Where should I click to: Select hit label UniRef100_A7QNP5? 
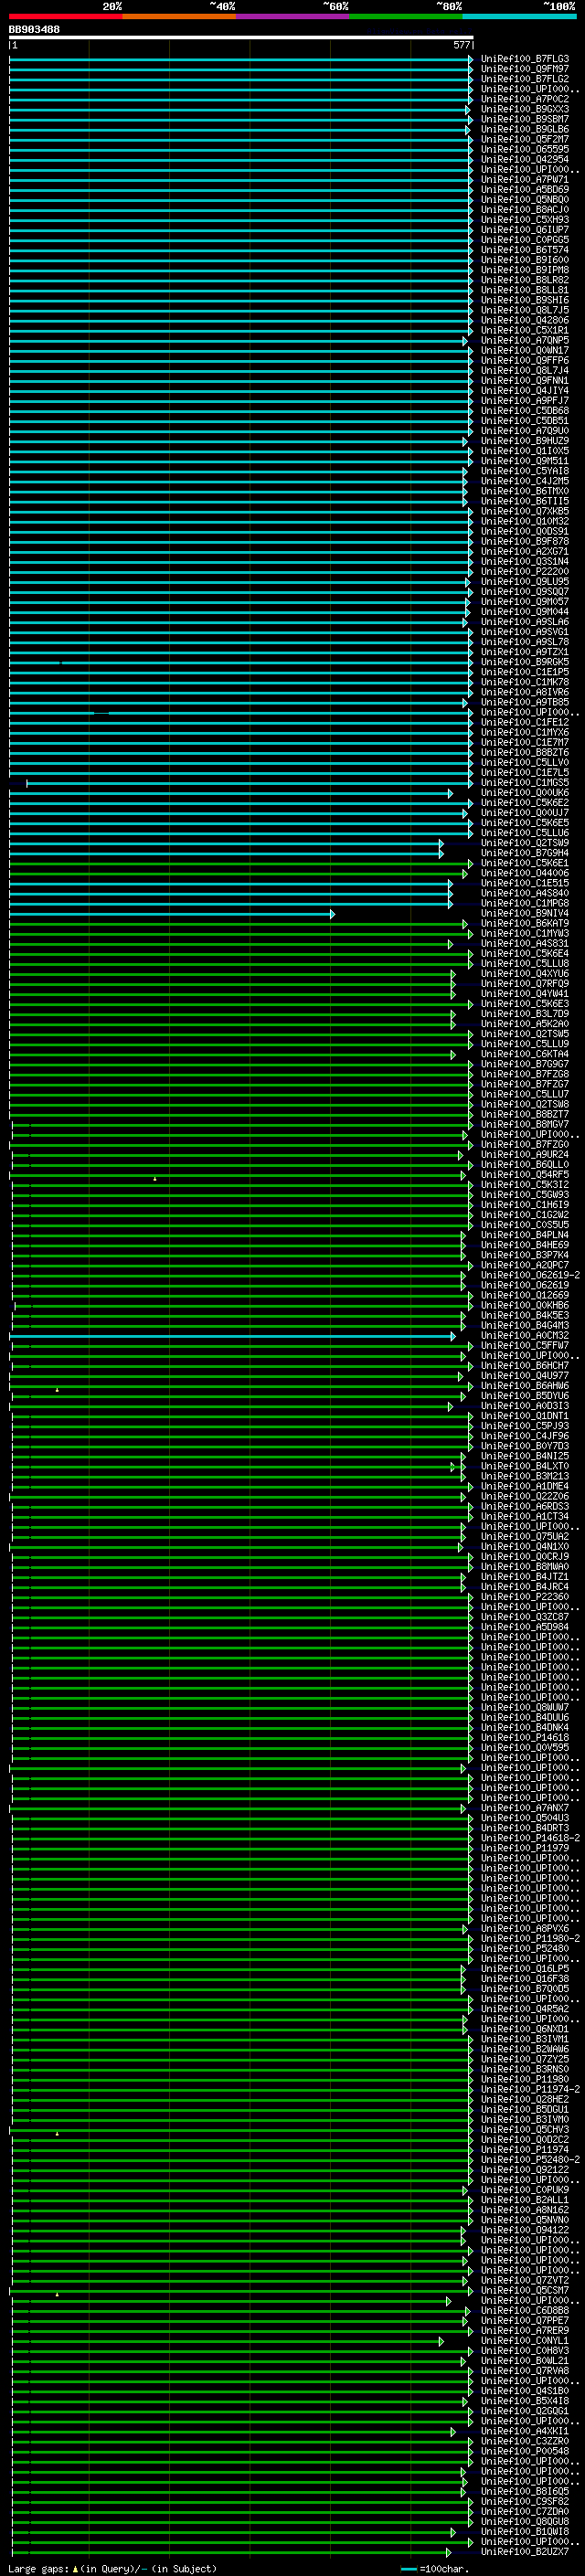[525, 341]
